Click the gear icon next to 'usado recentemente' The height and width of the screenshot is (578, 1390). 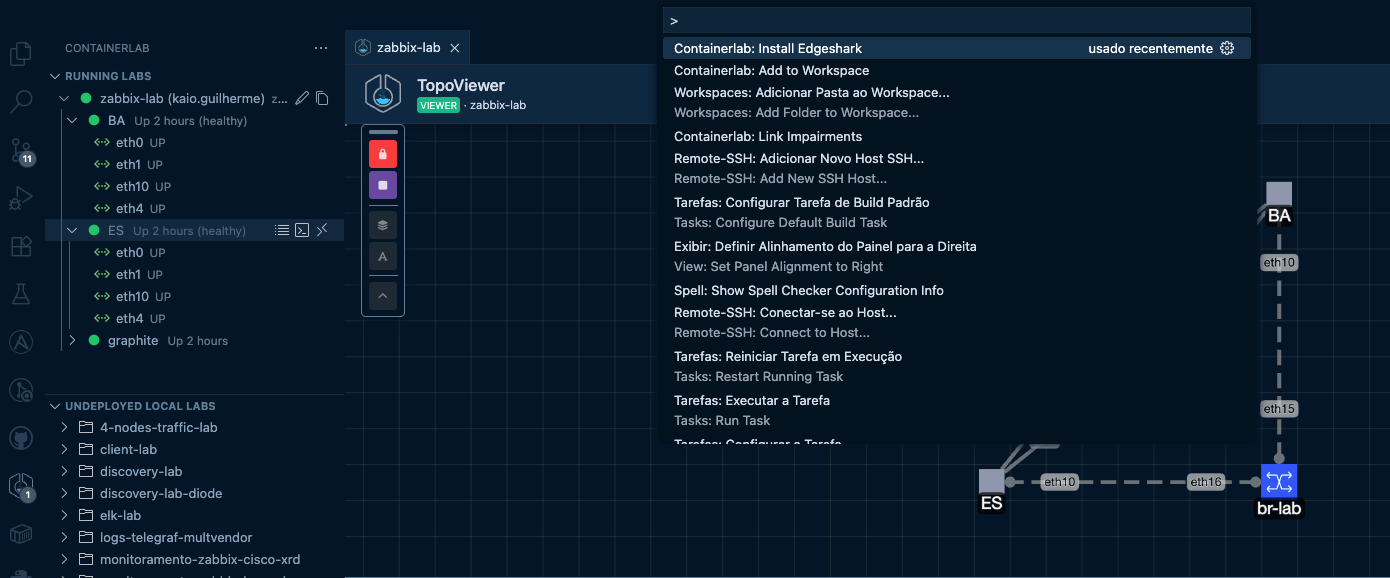point(1227,49)
